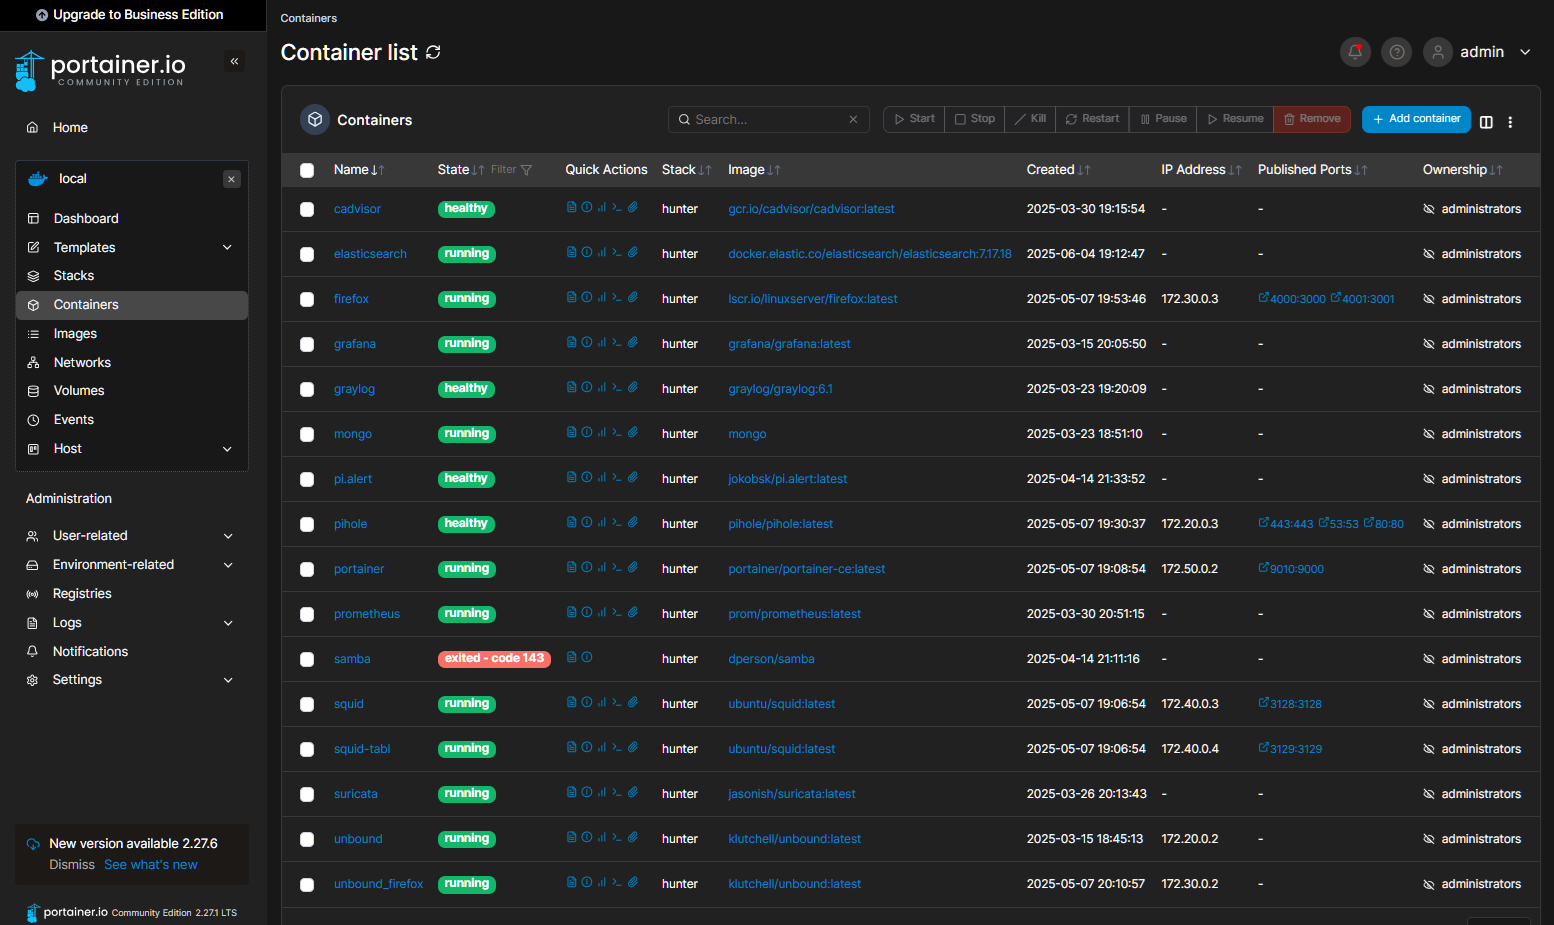Click the portainer.io logo

[x=100, y=71]
